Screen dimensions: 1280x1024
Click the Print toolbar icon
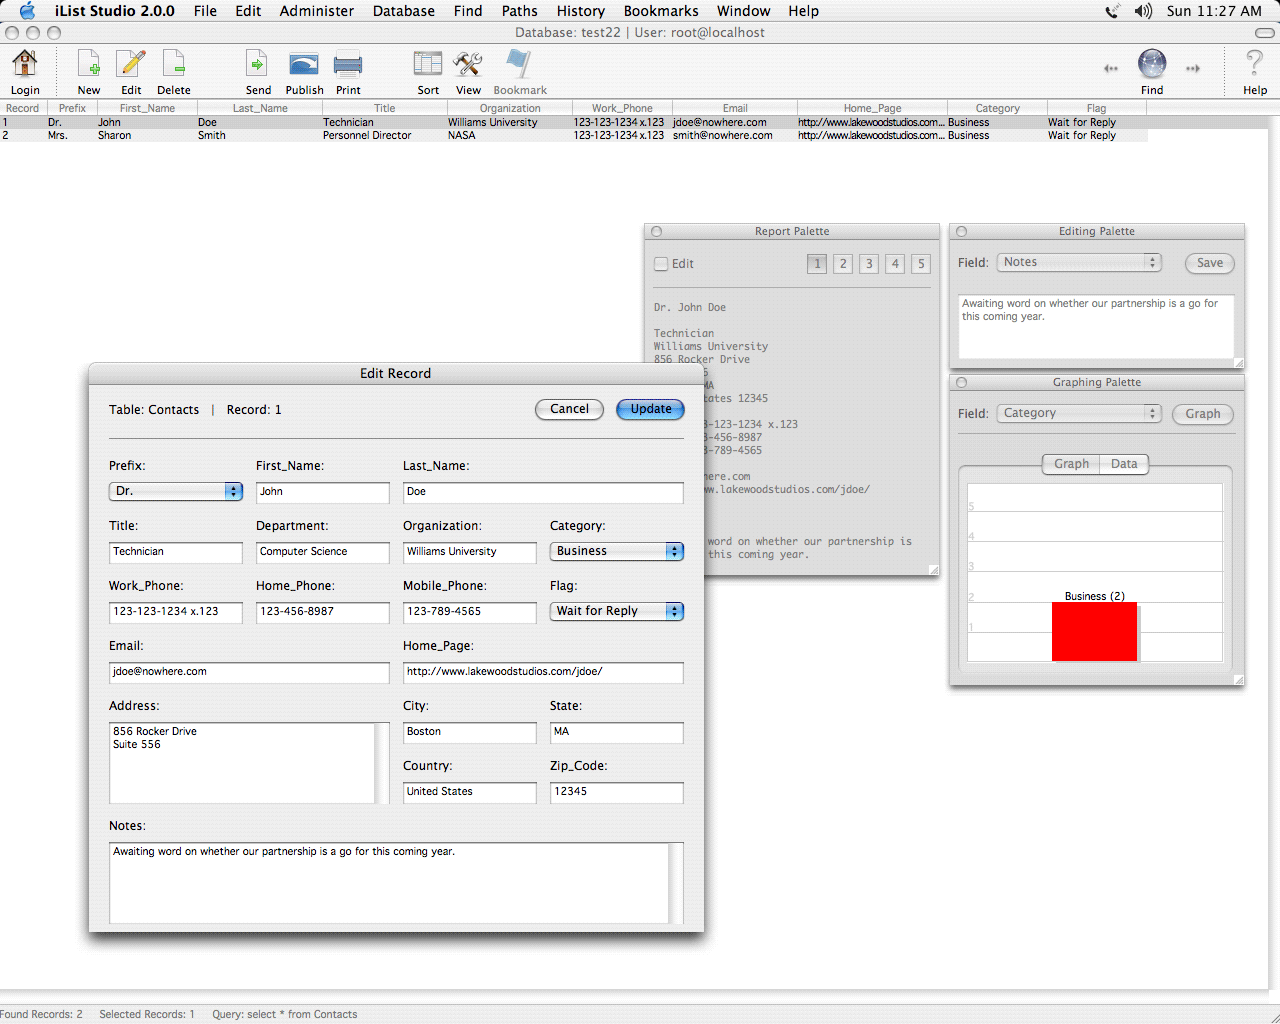click(348, 64)
